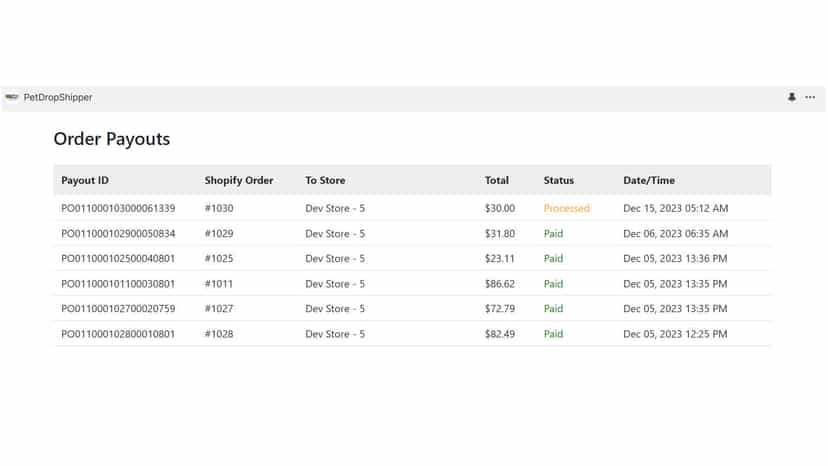Viewport: 828px width, 466px height.
Task: Click date Dec 06, 2023 06:35 AM
Action: pyautogui.click(x=675, y=234)
